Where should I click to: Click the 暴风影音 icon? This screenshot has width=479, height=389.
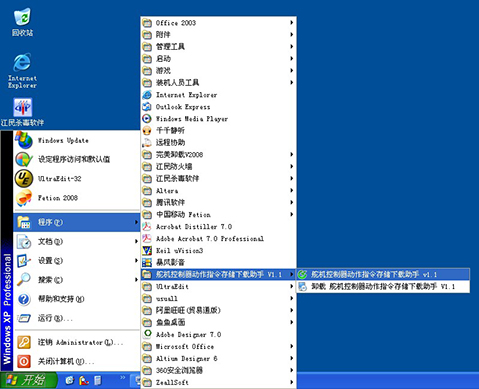click(x=147, y=262)
